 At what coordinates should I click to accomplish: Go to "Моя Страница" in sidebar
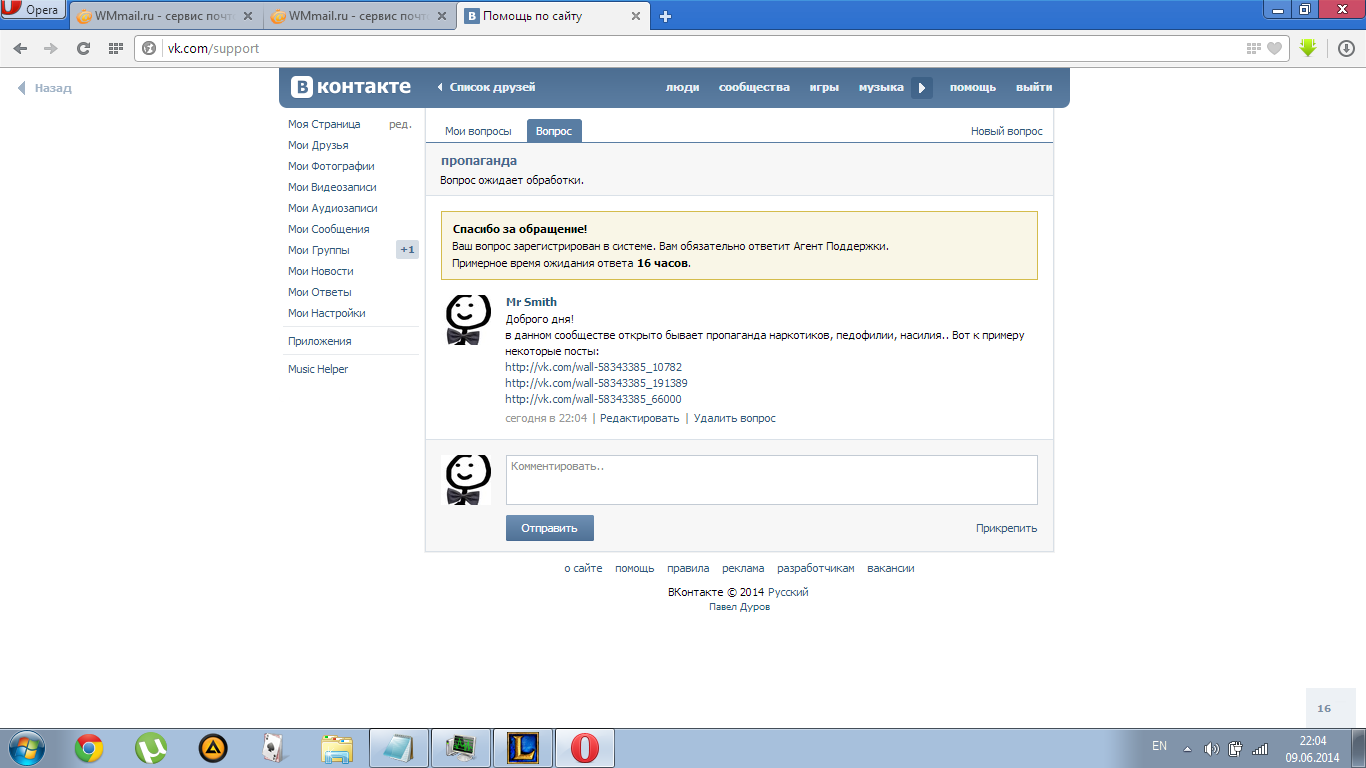[x=324, y=124]
